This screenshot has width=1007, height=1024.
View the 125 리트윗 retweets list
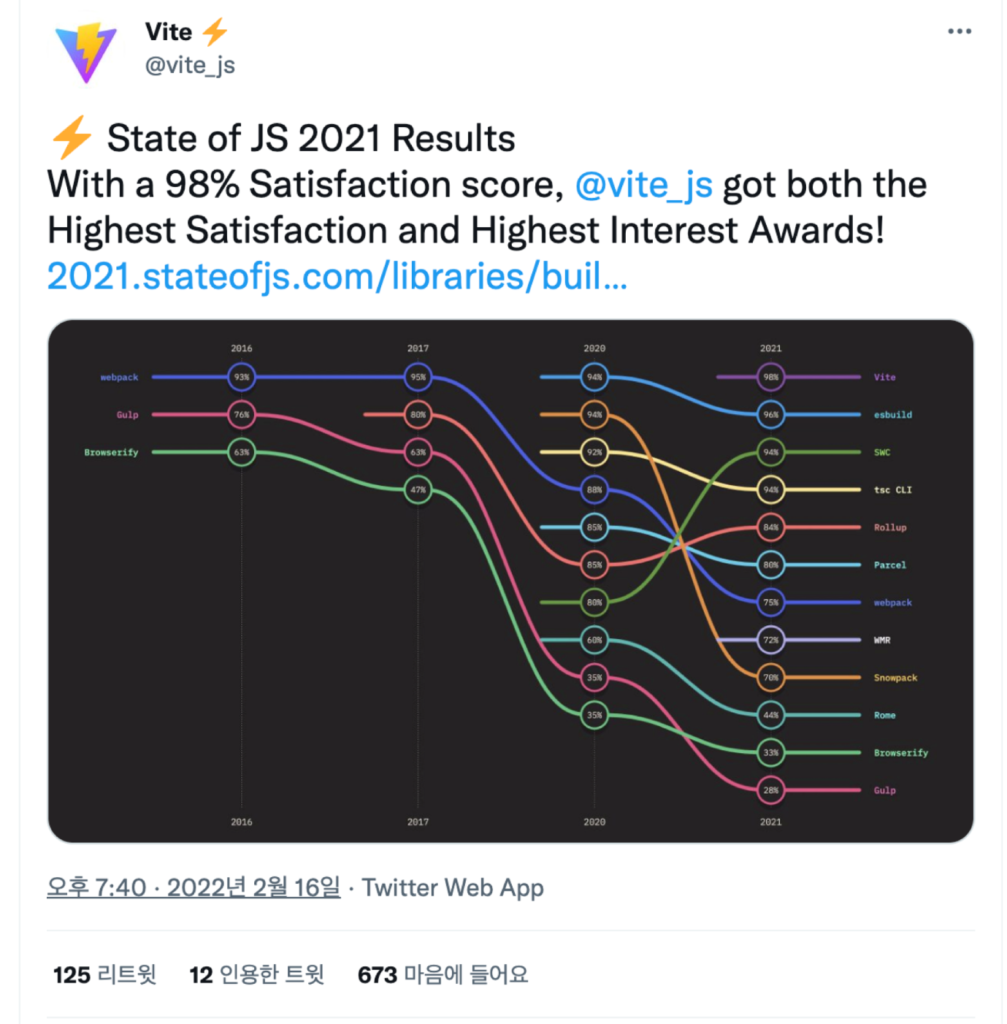(x=104, y=974)
